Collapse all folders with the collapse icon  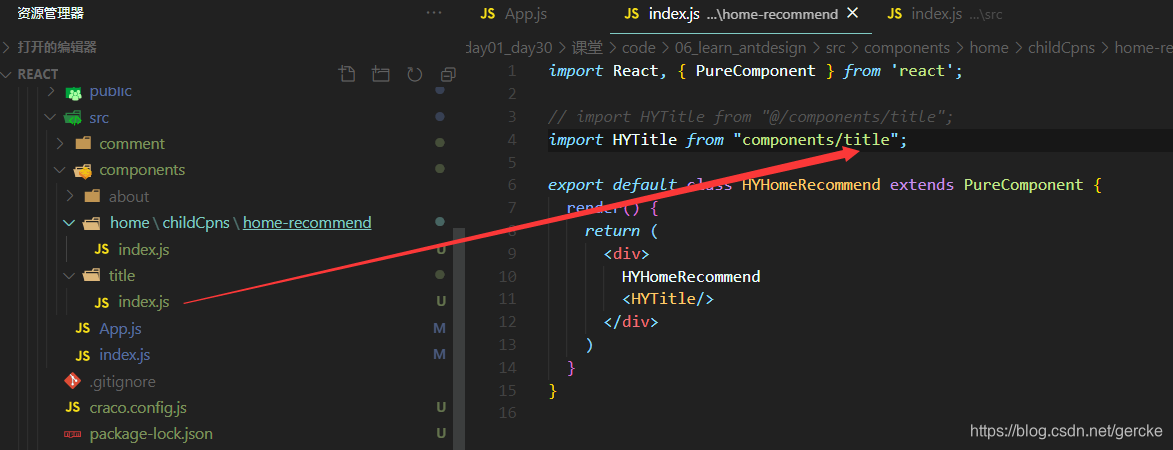point(448,74)
